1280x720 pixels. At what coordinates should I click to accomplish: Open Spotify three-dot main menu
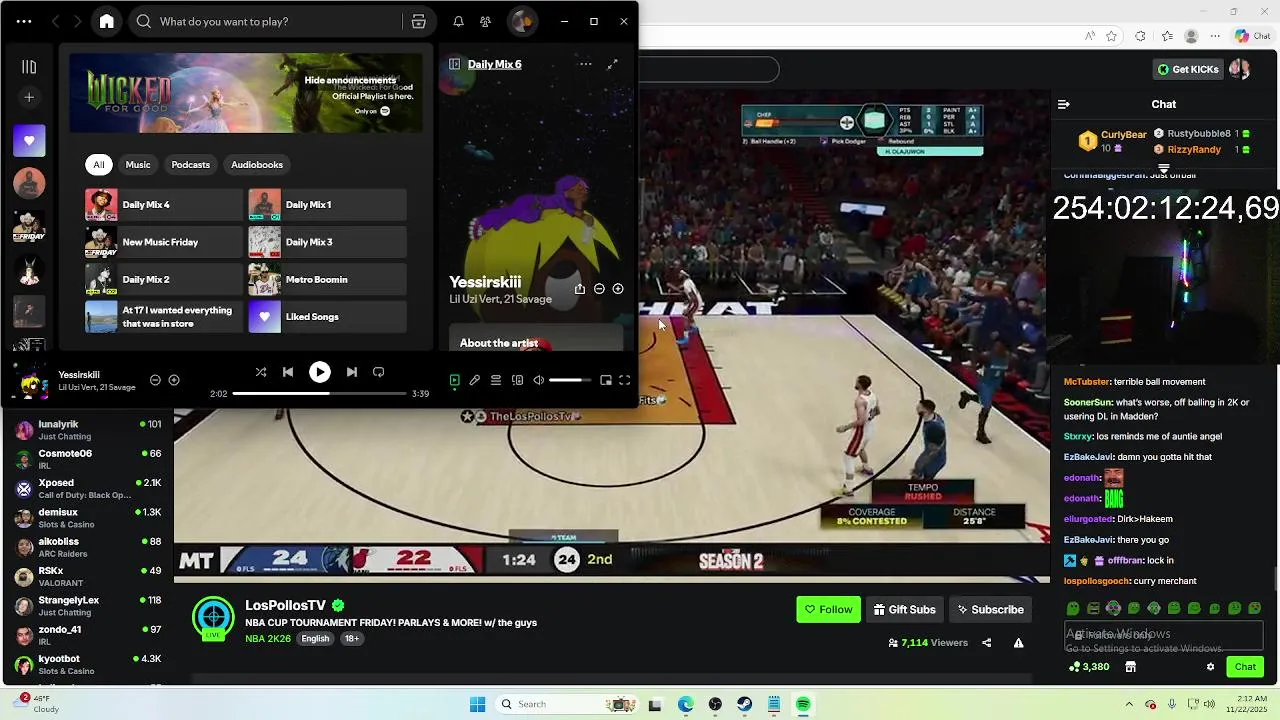pos(24,21)
